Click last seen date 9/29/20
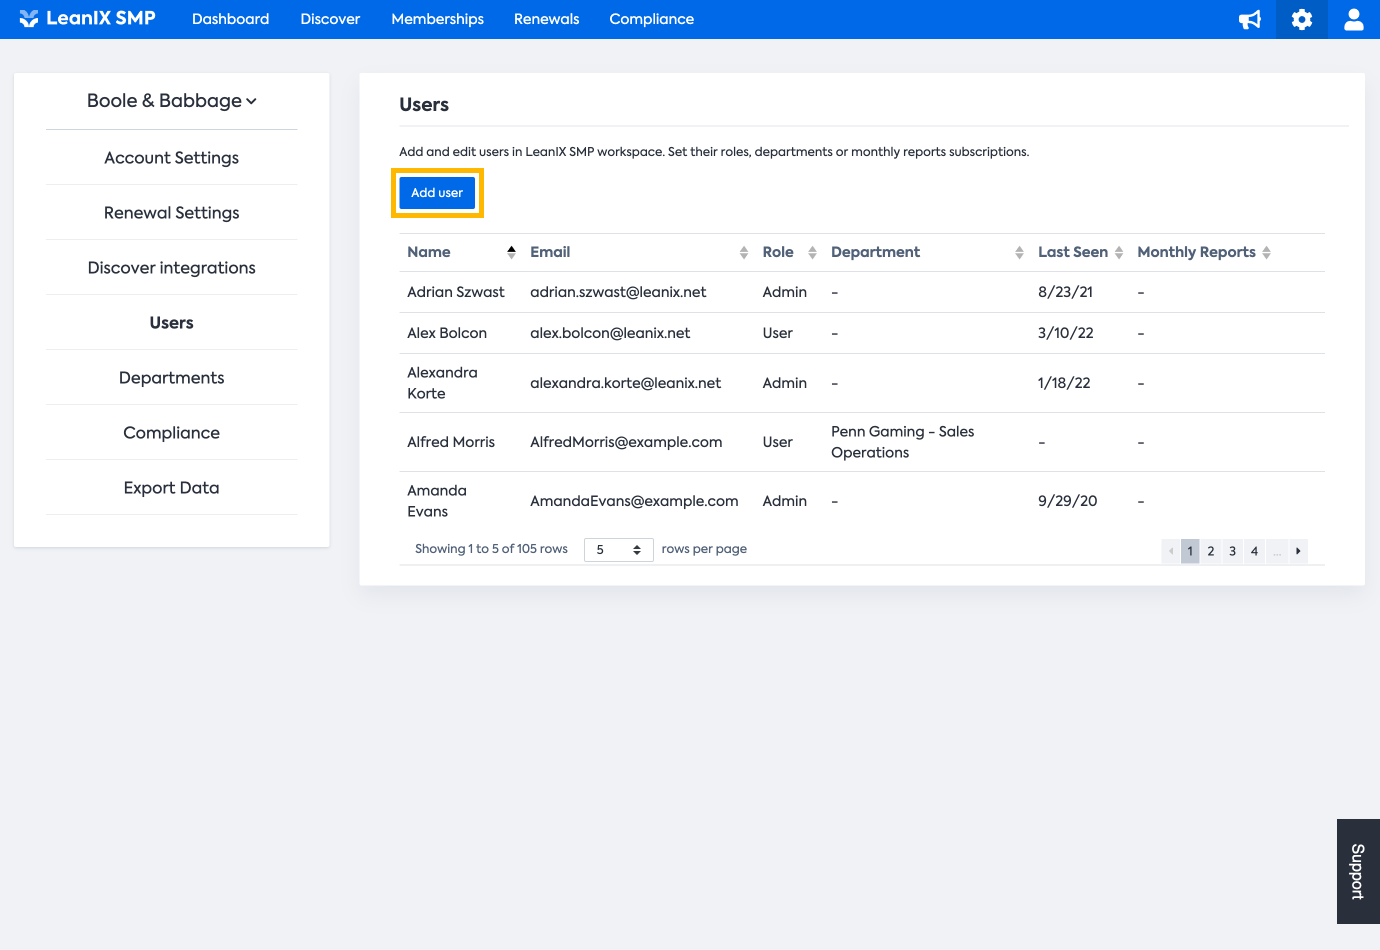Screen dimensions: 1380x950 (1068, 501)
